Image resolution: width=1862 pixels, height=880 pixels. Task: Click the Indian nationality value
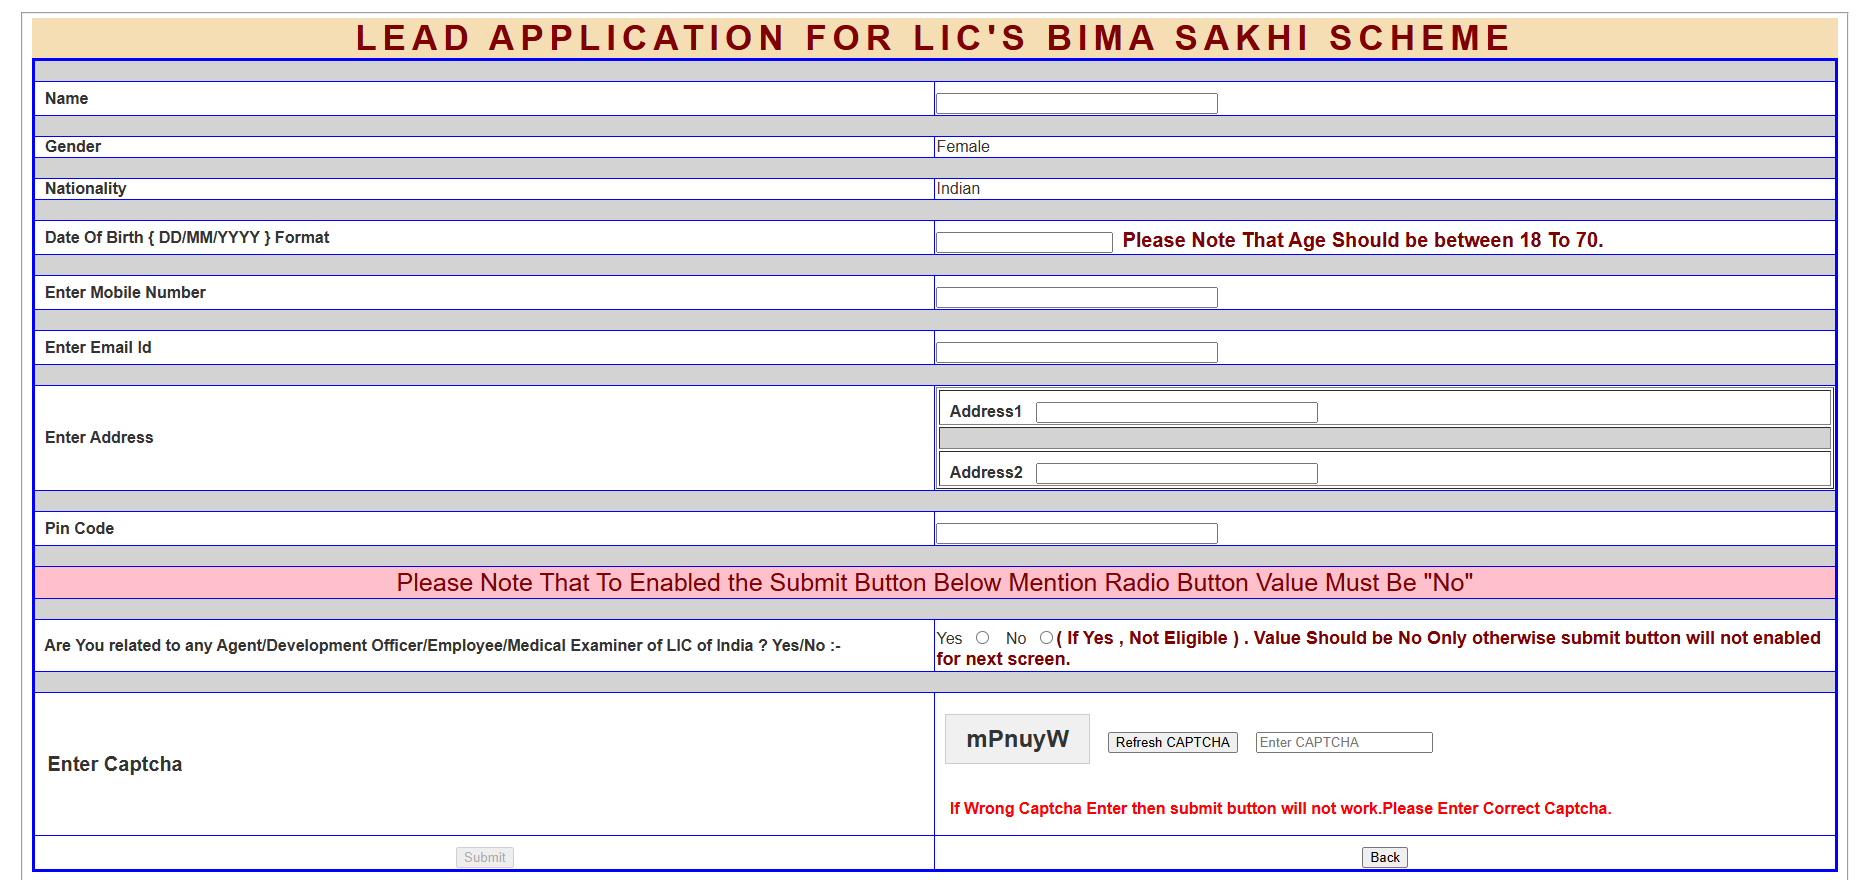958,189
